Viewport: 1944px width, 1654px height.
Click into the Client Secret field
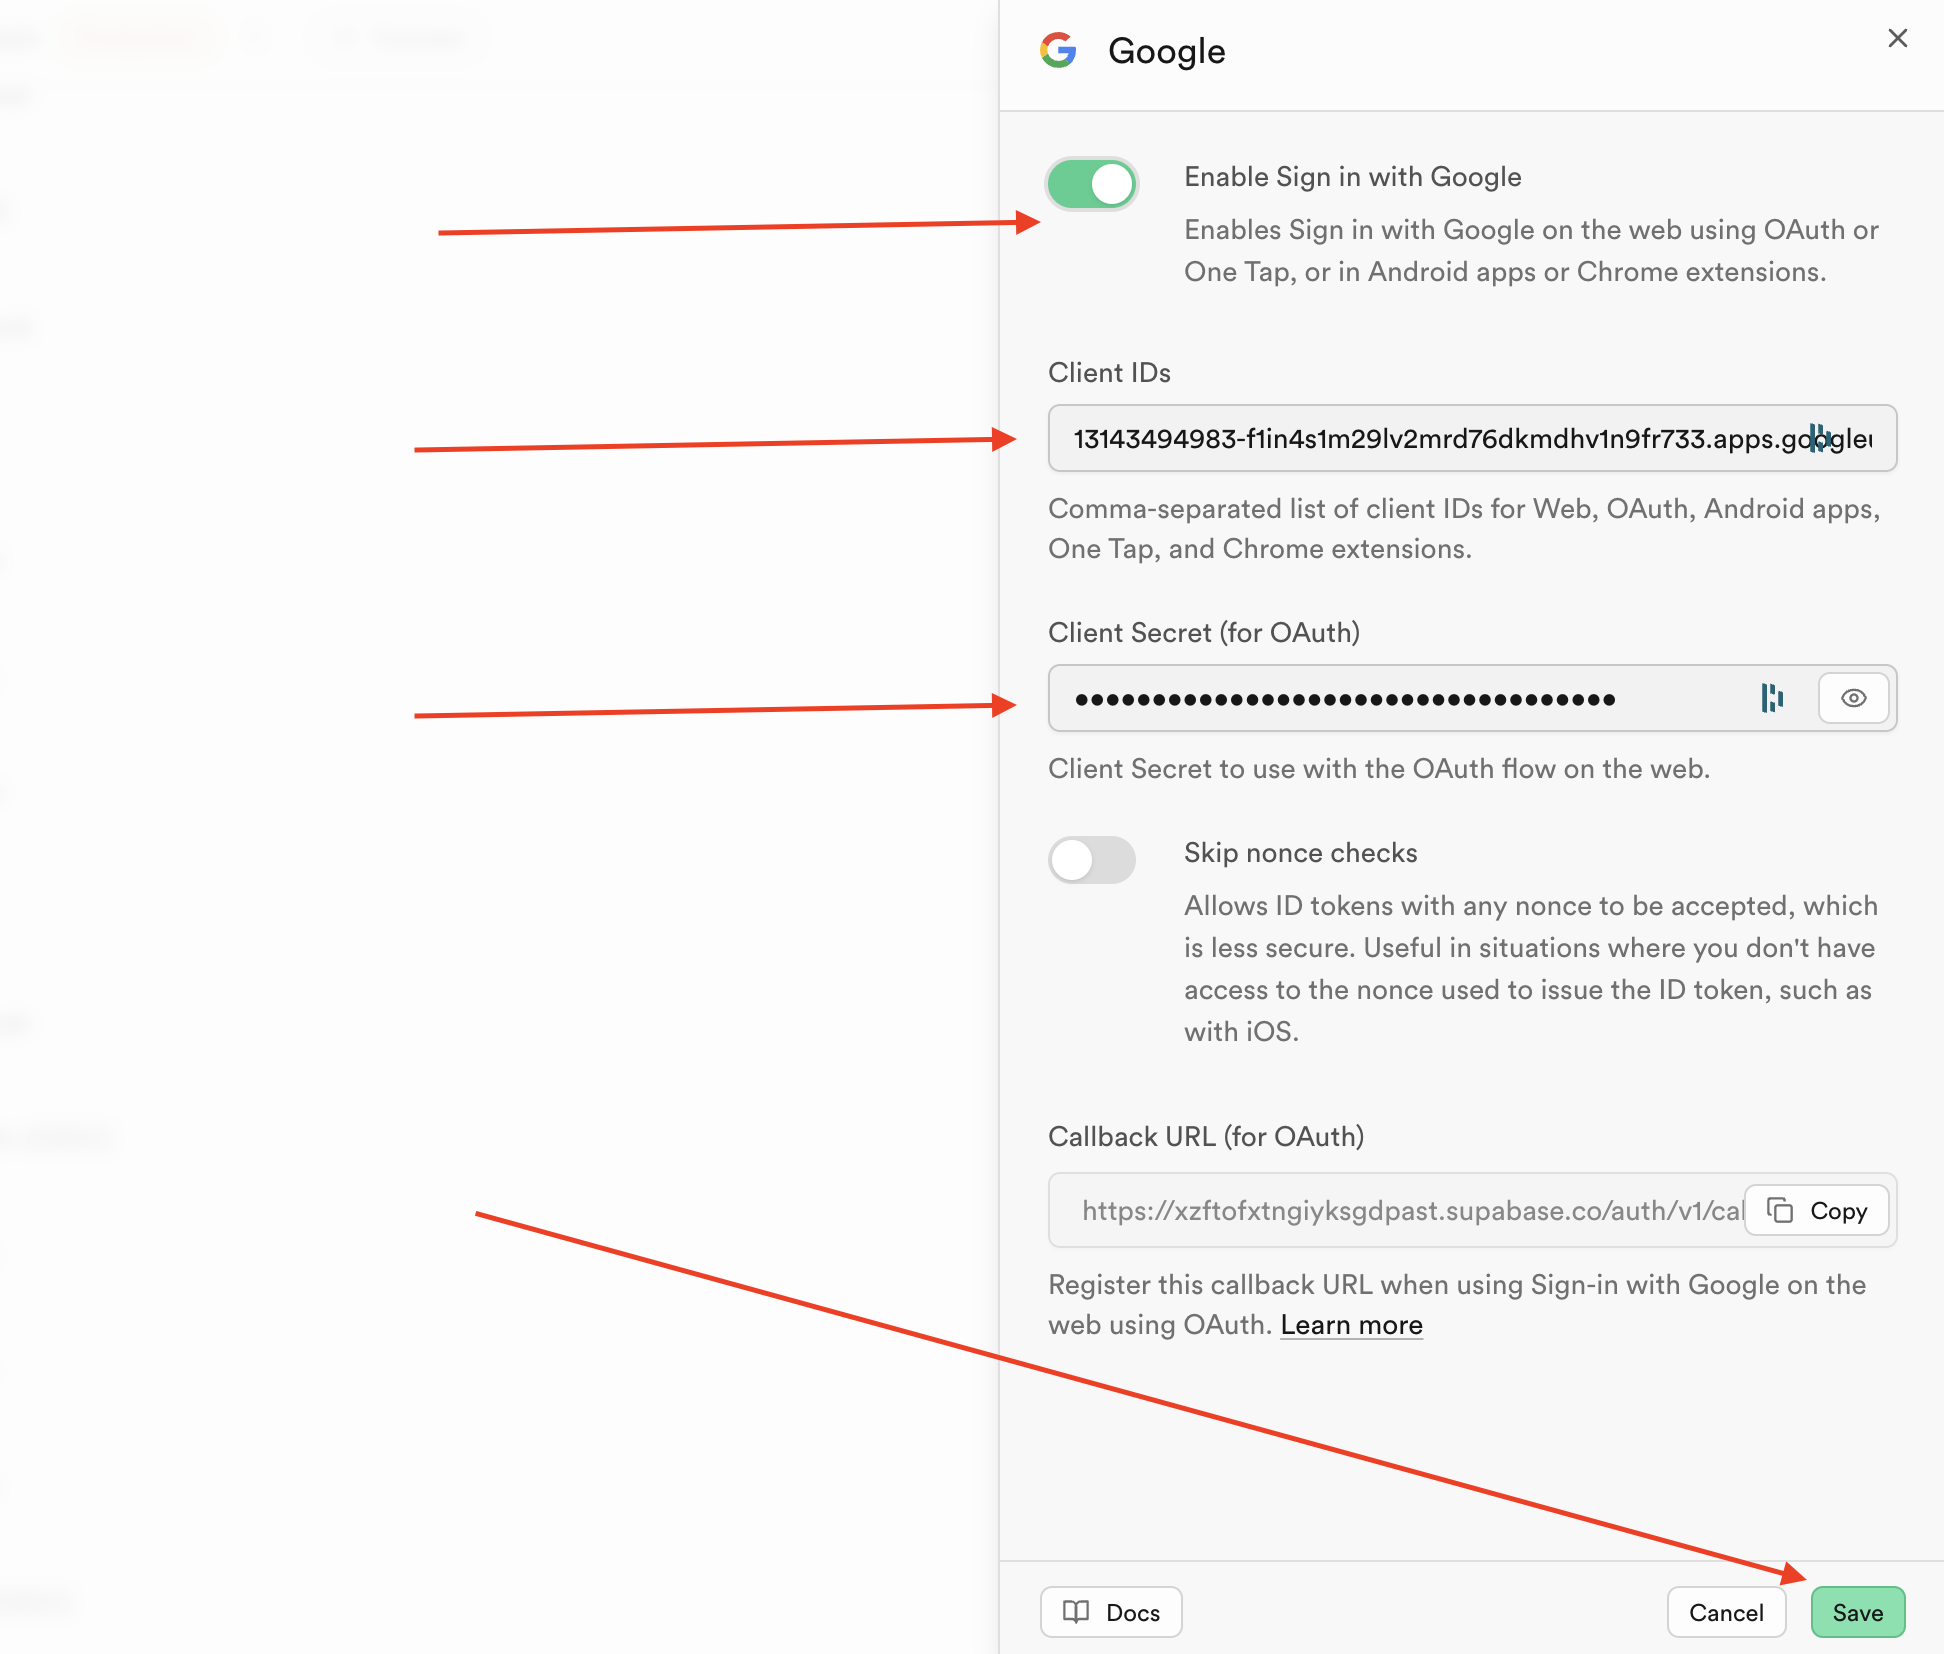coord(1472,698)
